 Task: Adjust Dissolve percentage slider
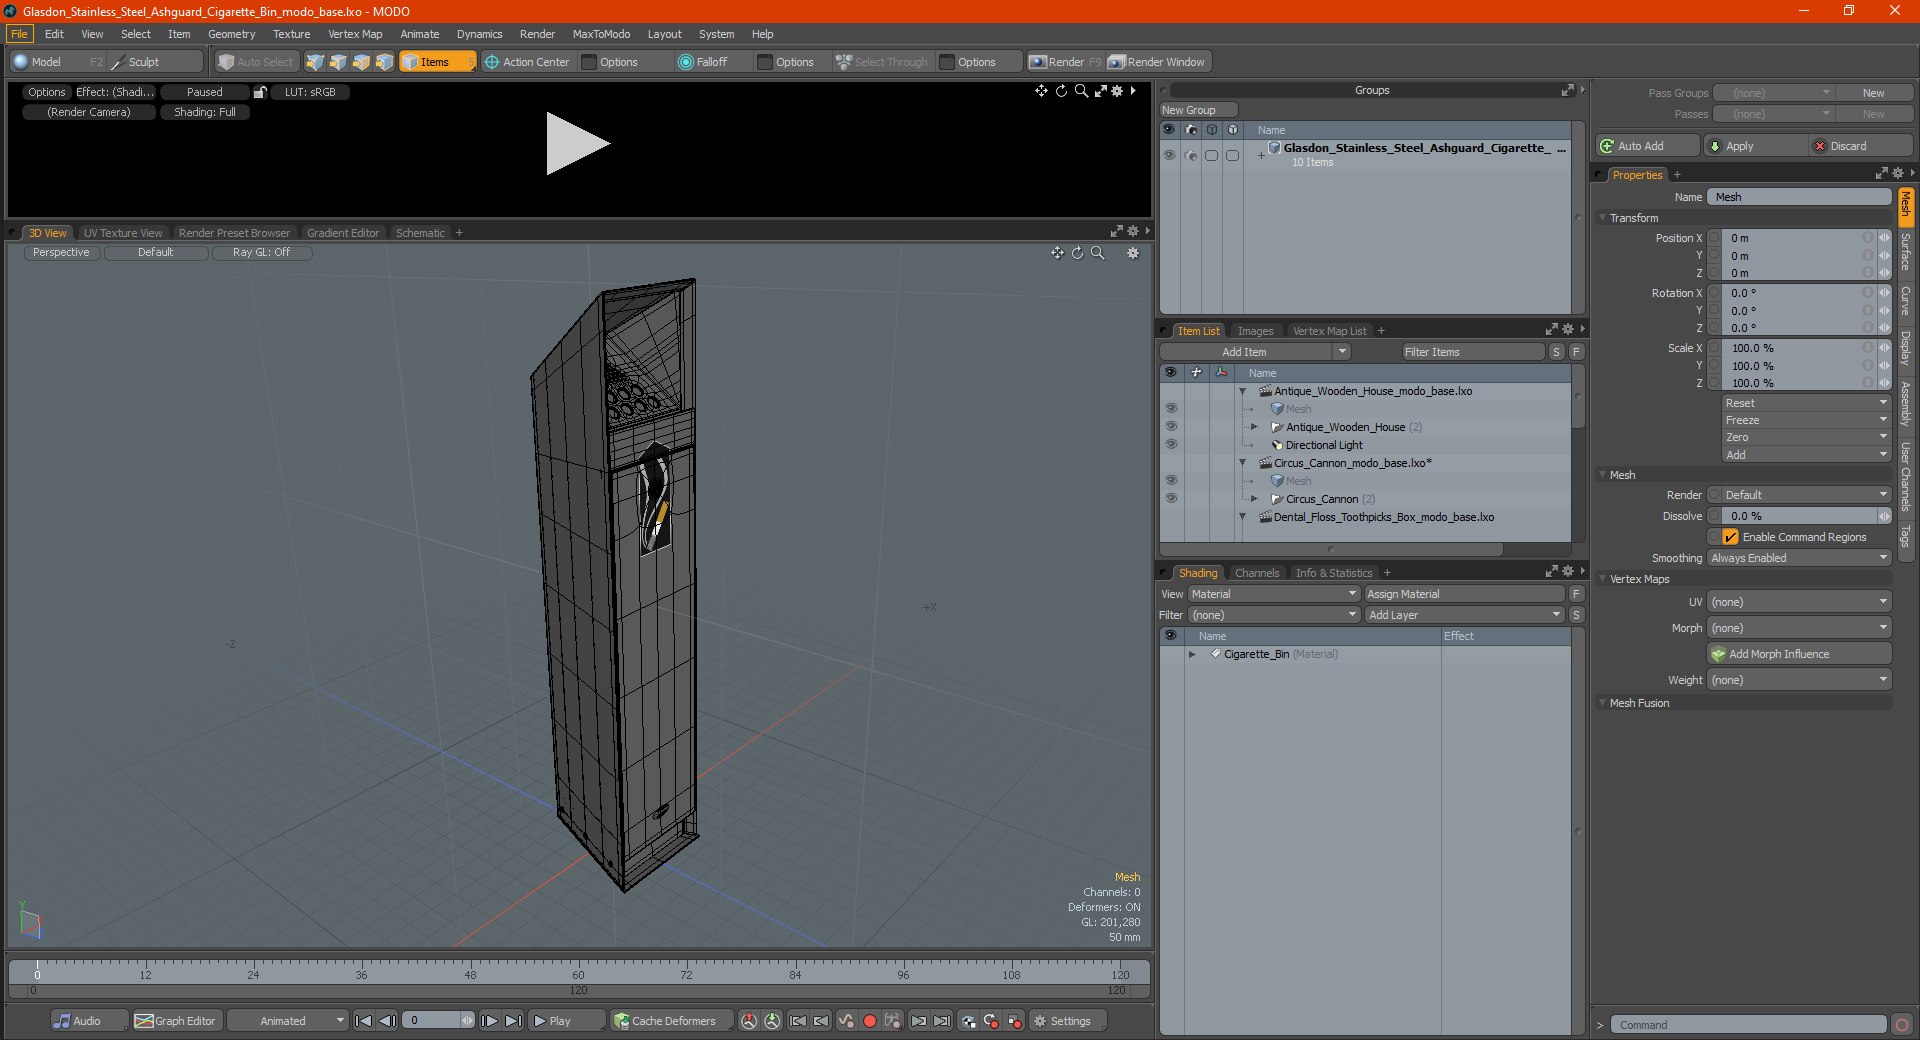(x=1799, y=516)
